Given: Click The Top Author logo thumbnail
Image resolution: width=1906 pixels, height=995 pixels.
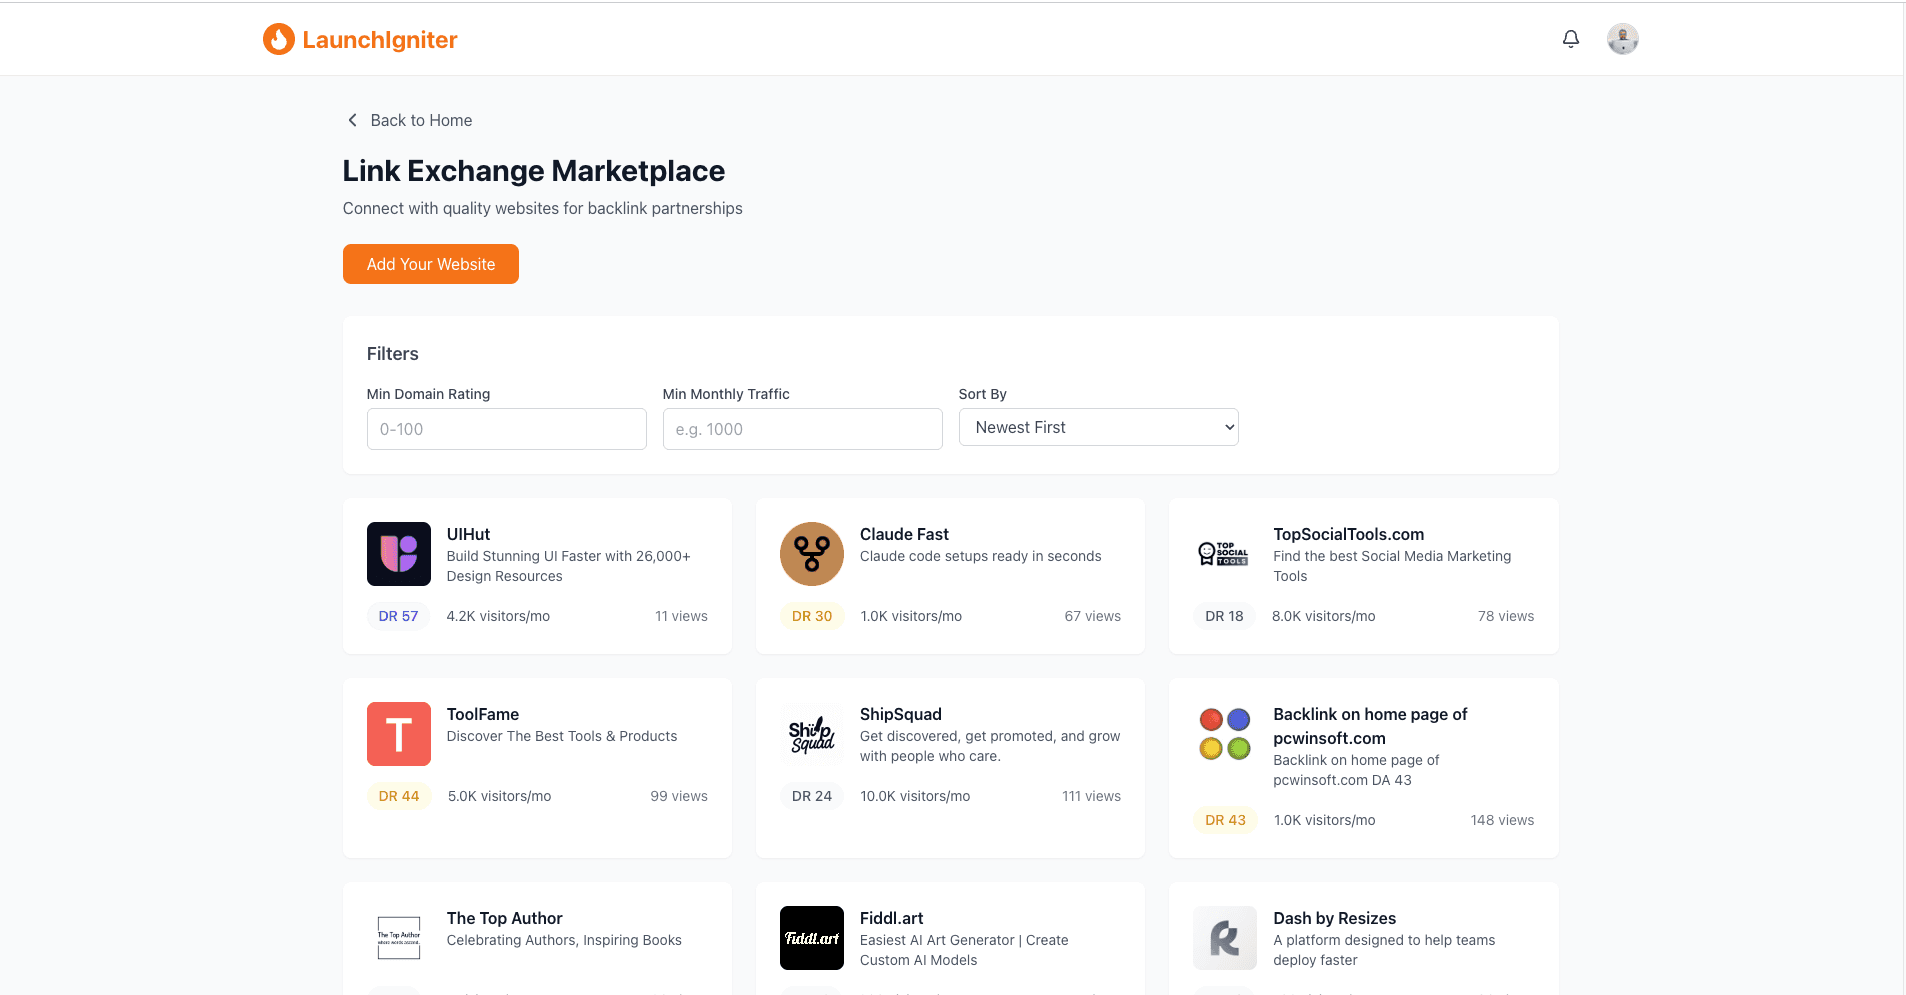Looking at the screenshot, I should (398, 938).
